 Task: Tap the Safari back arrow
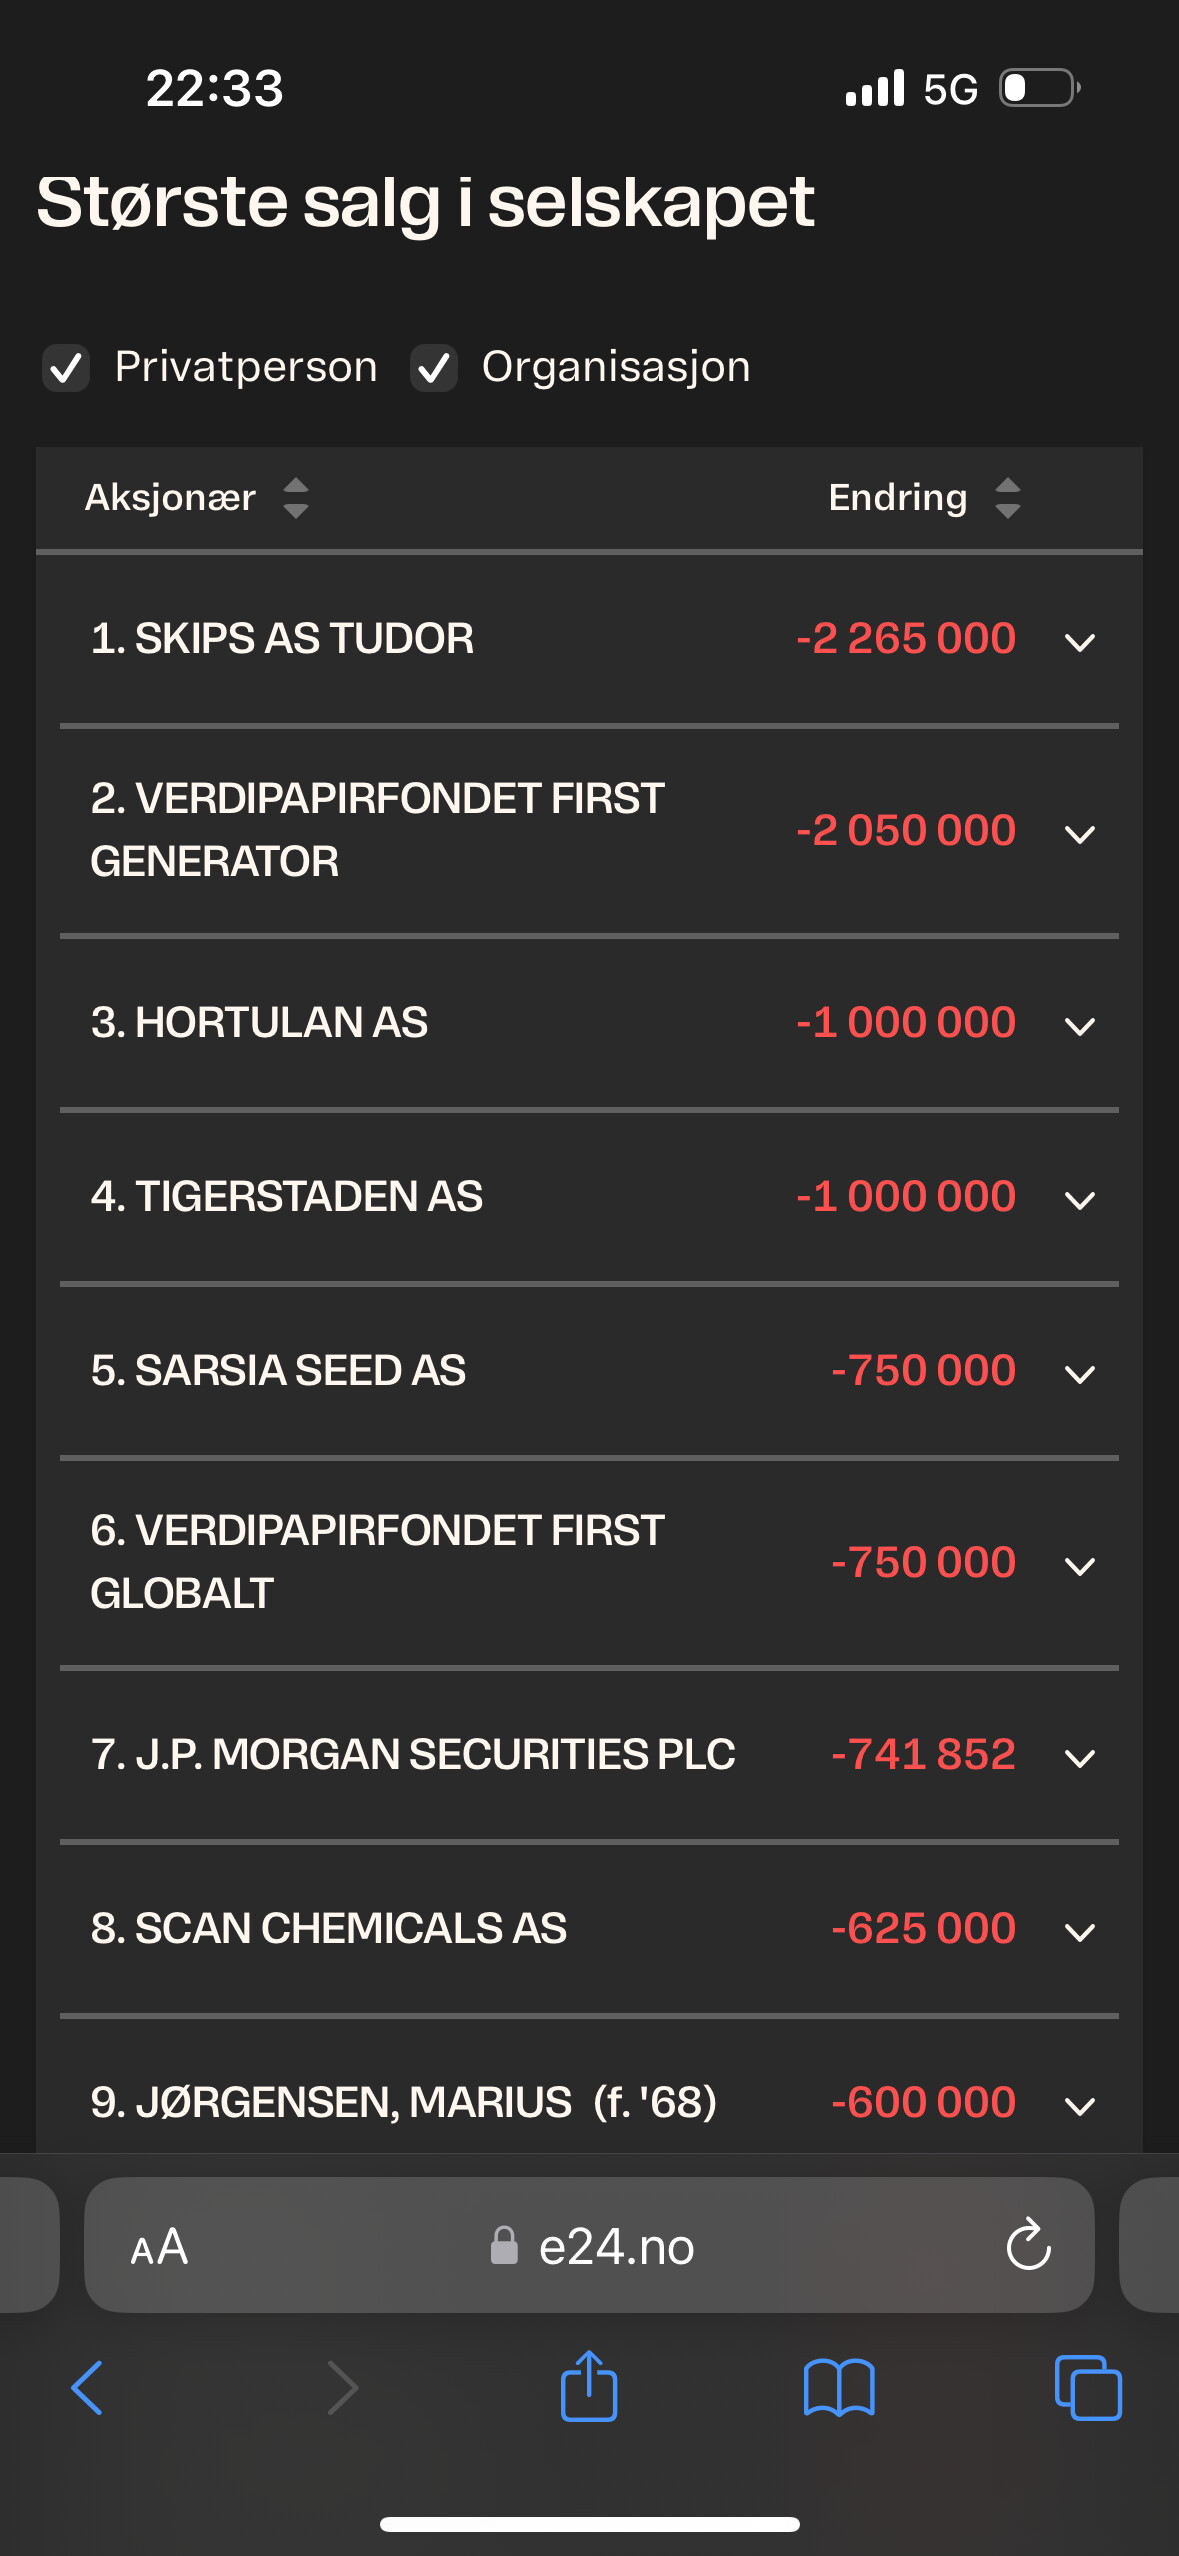tap(87, 2387)
